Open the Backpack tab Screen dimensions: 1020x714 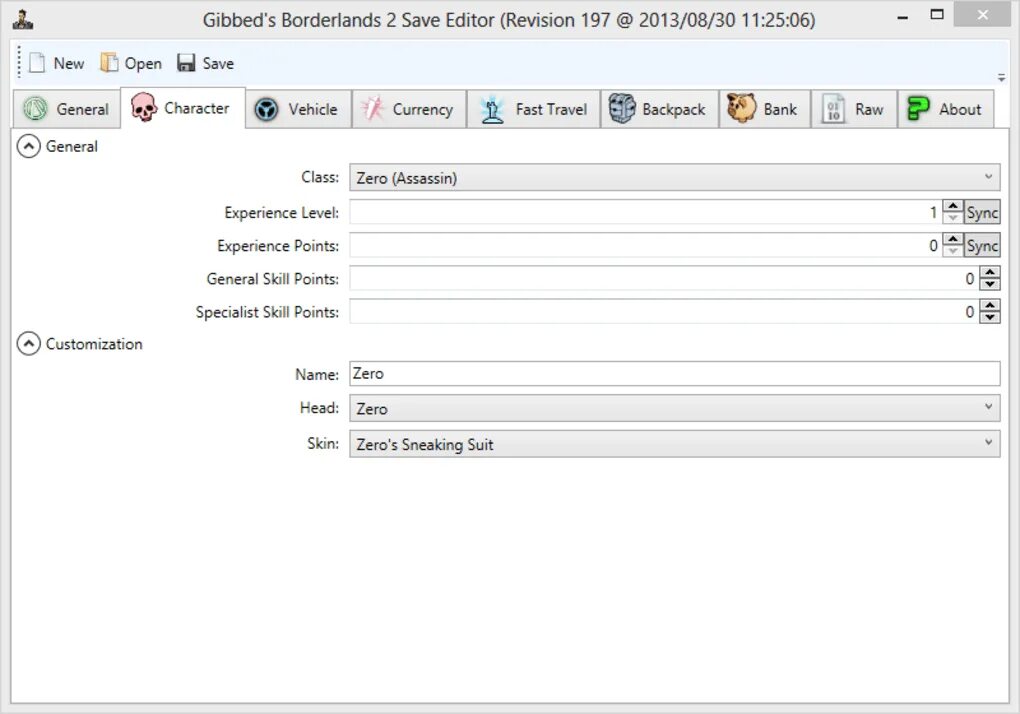tap(660, 109)
